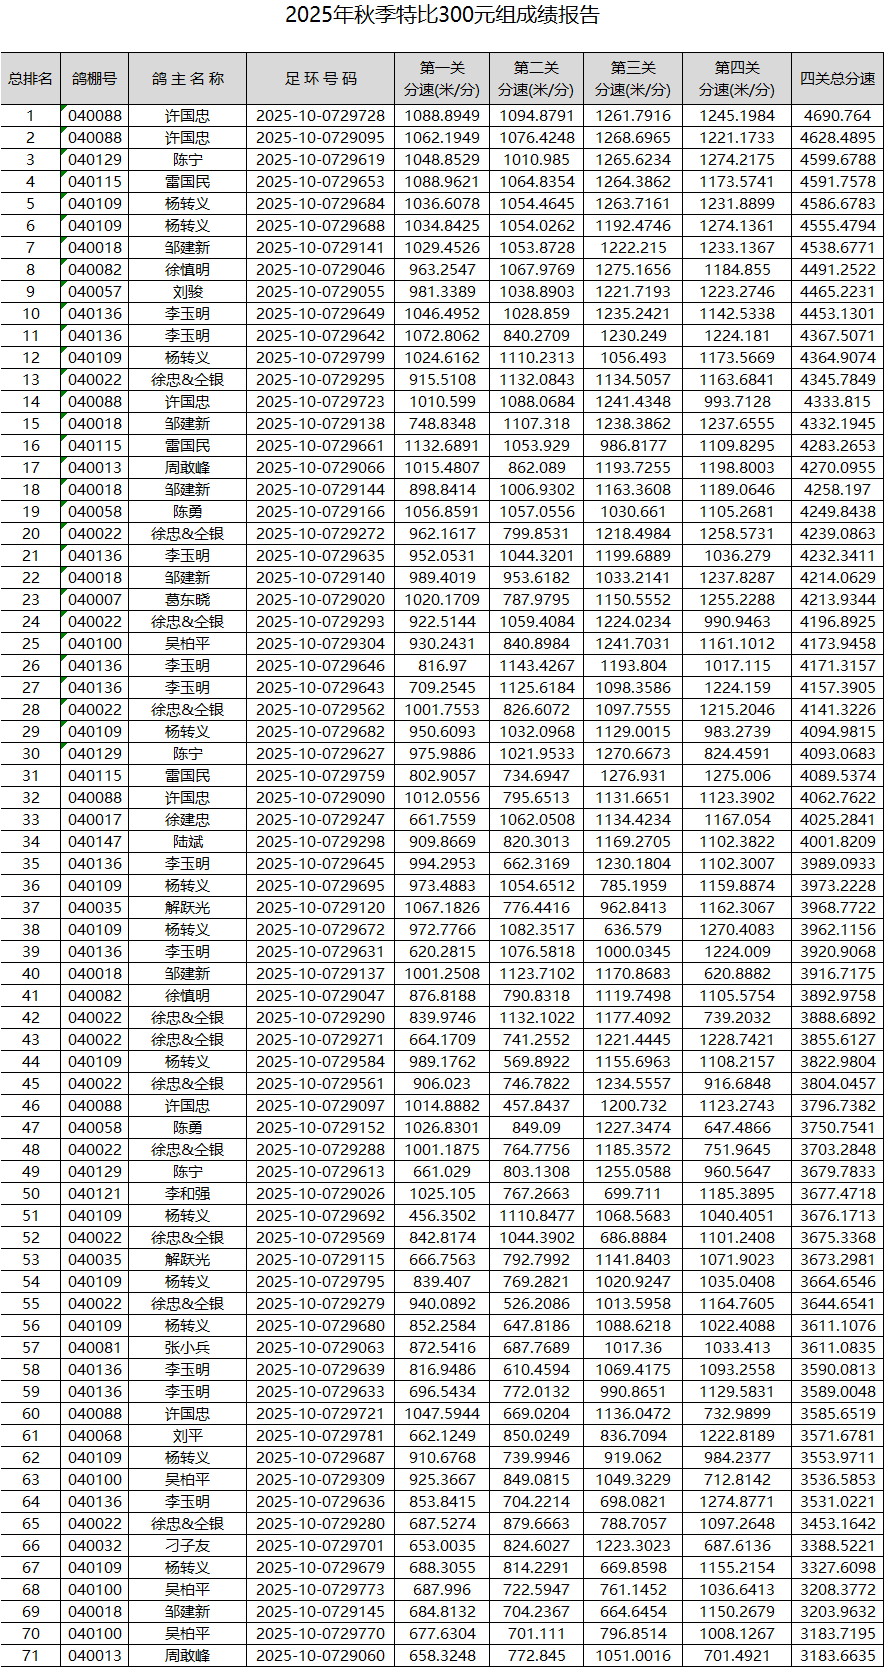The image size is (884, 1667).
Task: Click ring number cell 2025-10-0729026
Action: click(320, 1194)
